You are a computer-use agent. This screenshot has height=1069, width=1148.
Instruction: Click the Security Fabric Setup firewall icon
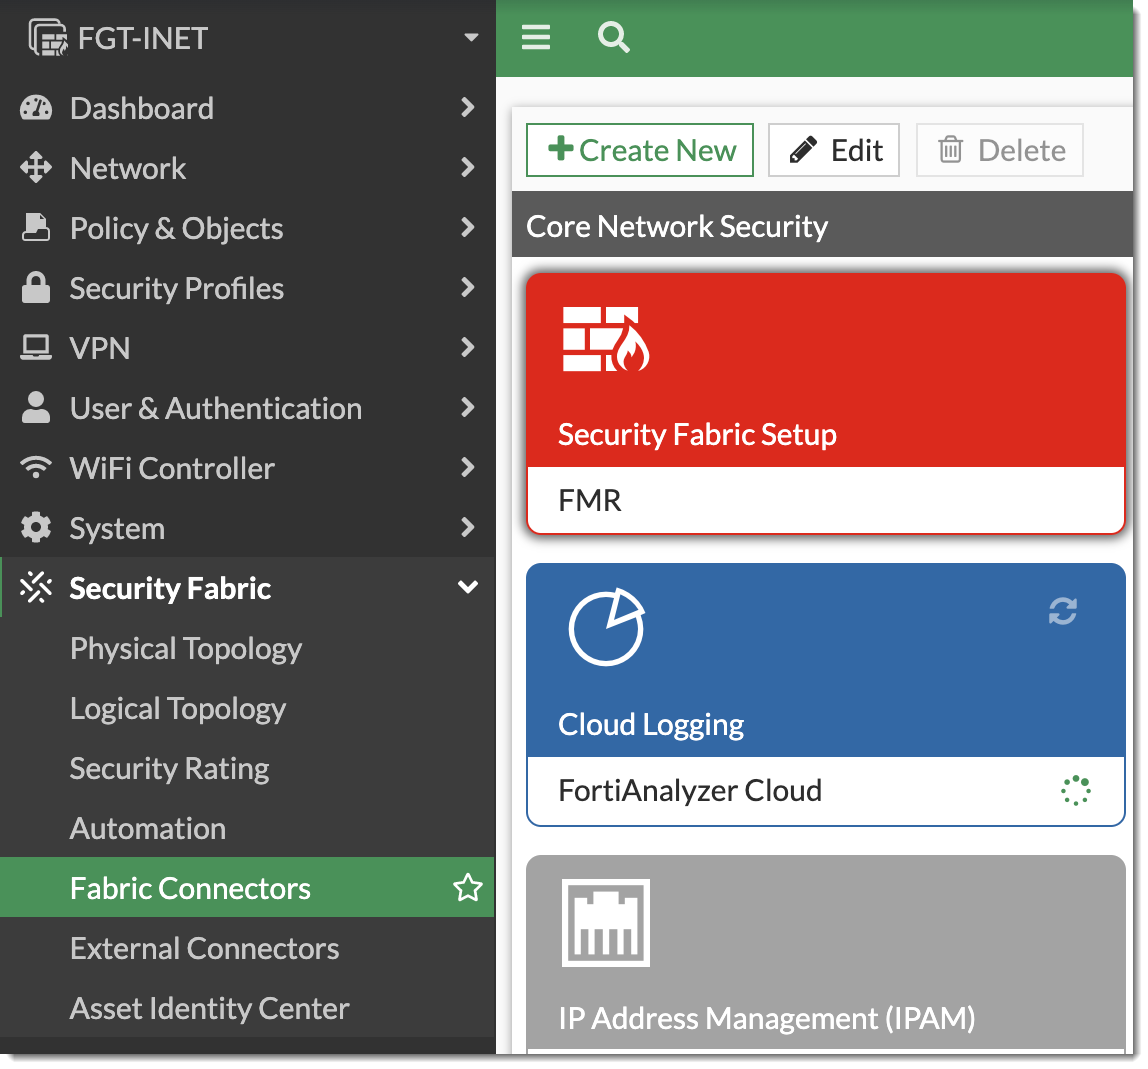click(x=605, y=339)
